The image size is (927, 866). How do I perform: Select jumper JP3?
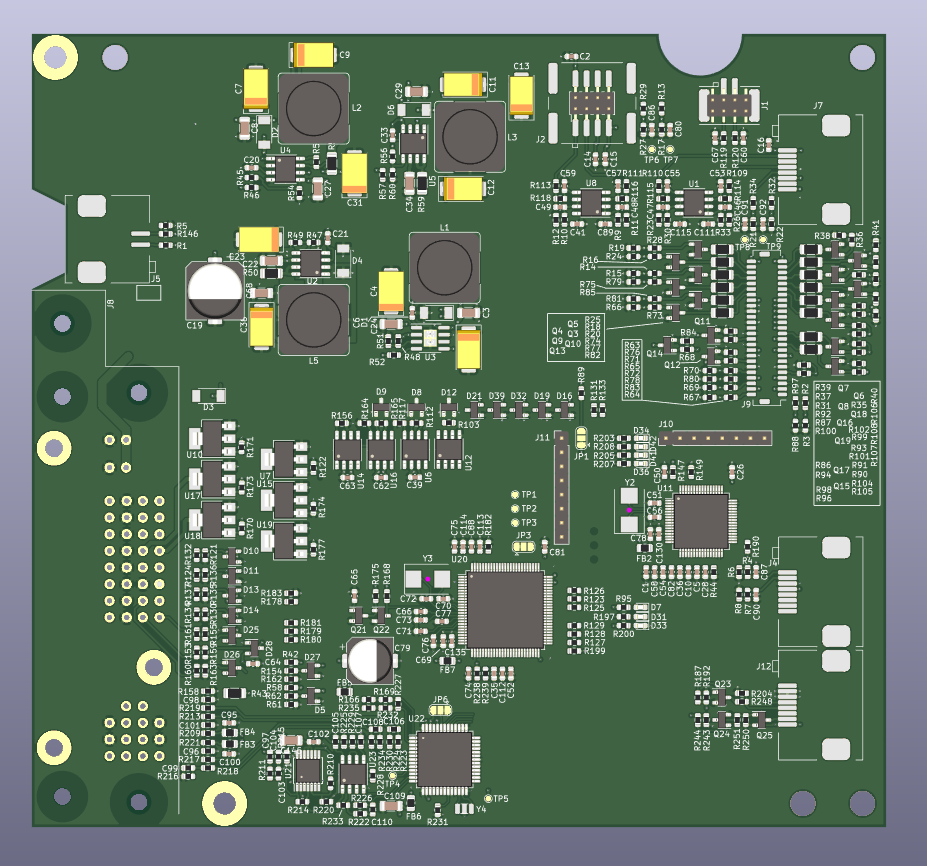pyautogui.click(x=524, y=547)
